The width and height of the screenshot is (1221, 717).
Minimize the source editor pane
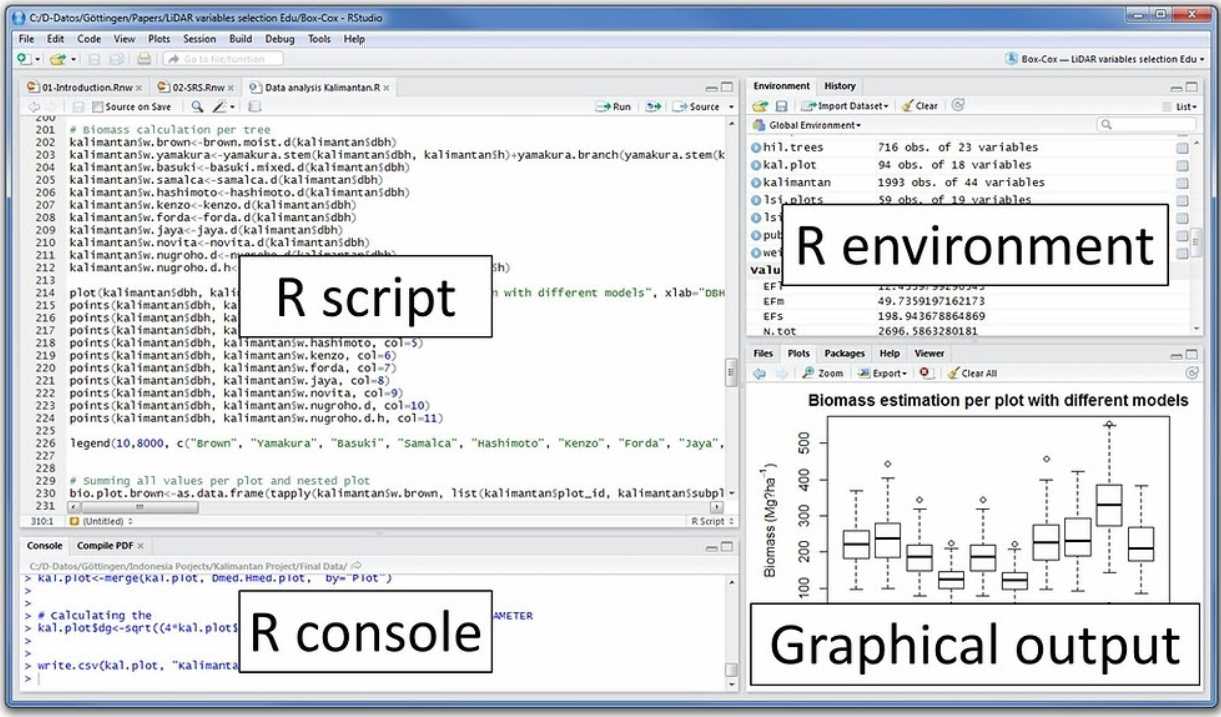coord(711,88)
